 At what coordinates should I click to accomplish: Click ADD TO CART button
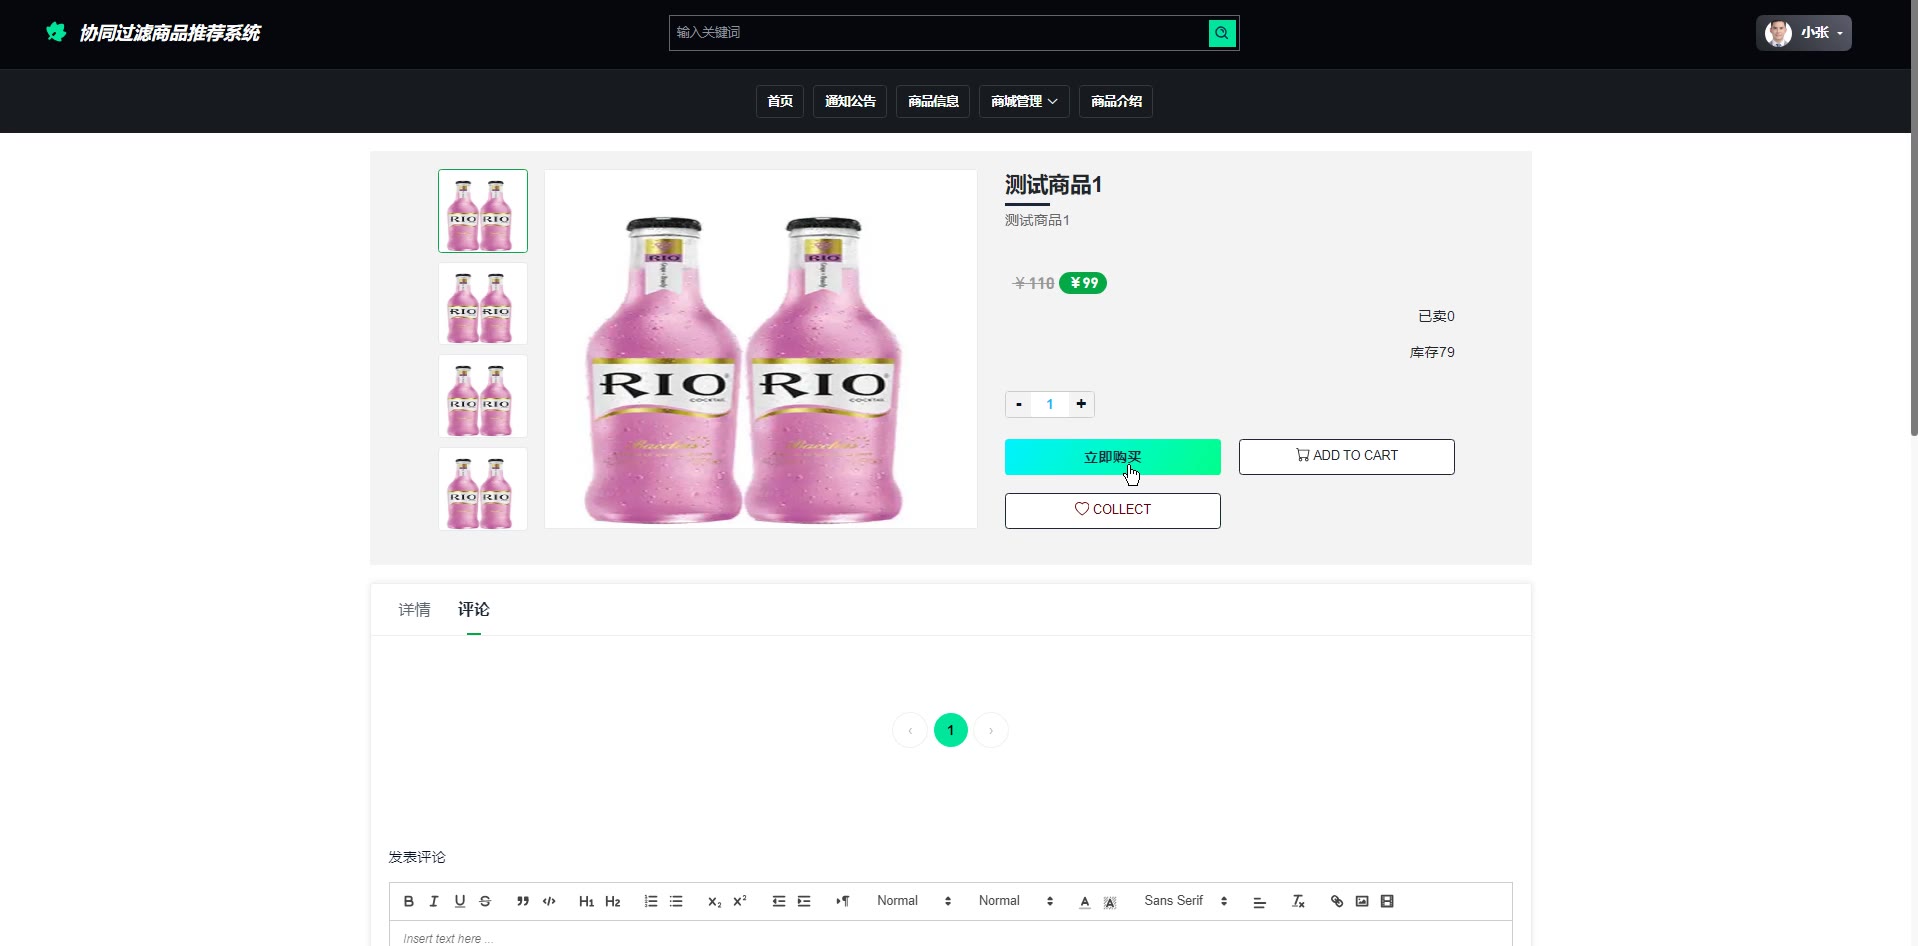pyautogui.click(x=1347, y=456)
